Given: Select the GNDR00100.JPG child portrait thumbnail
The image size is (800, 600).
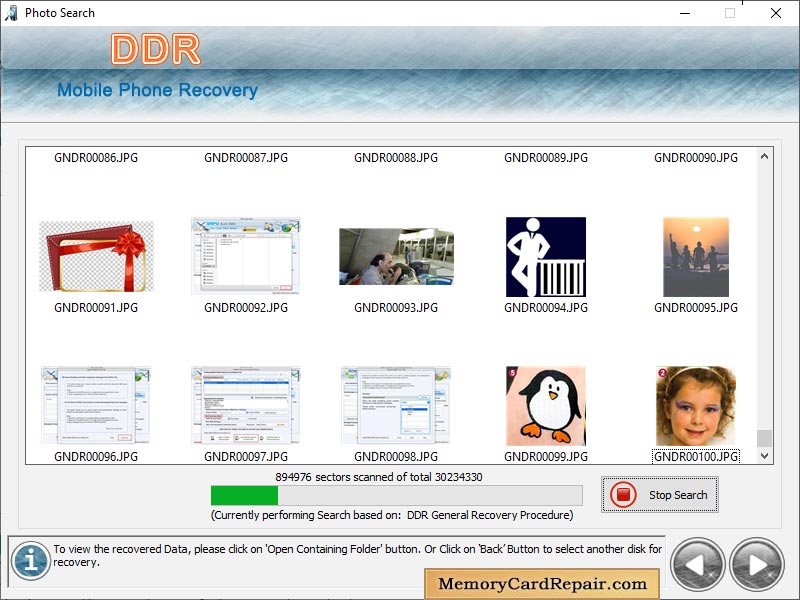Looking at the screenshot, I should coord(696,406).
